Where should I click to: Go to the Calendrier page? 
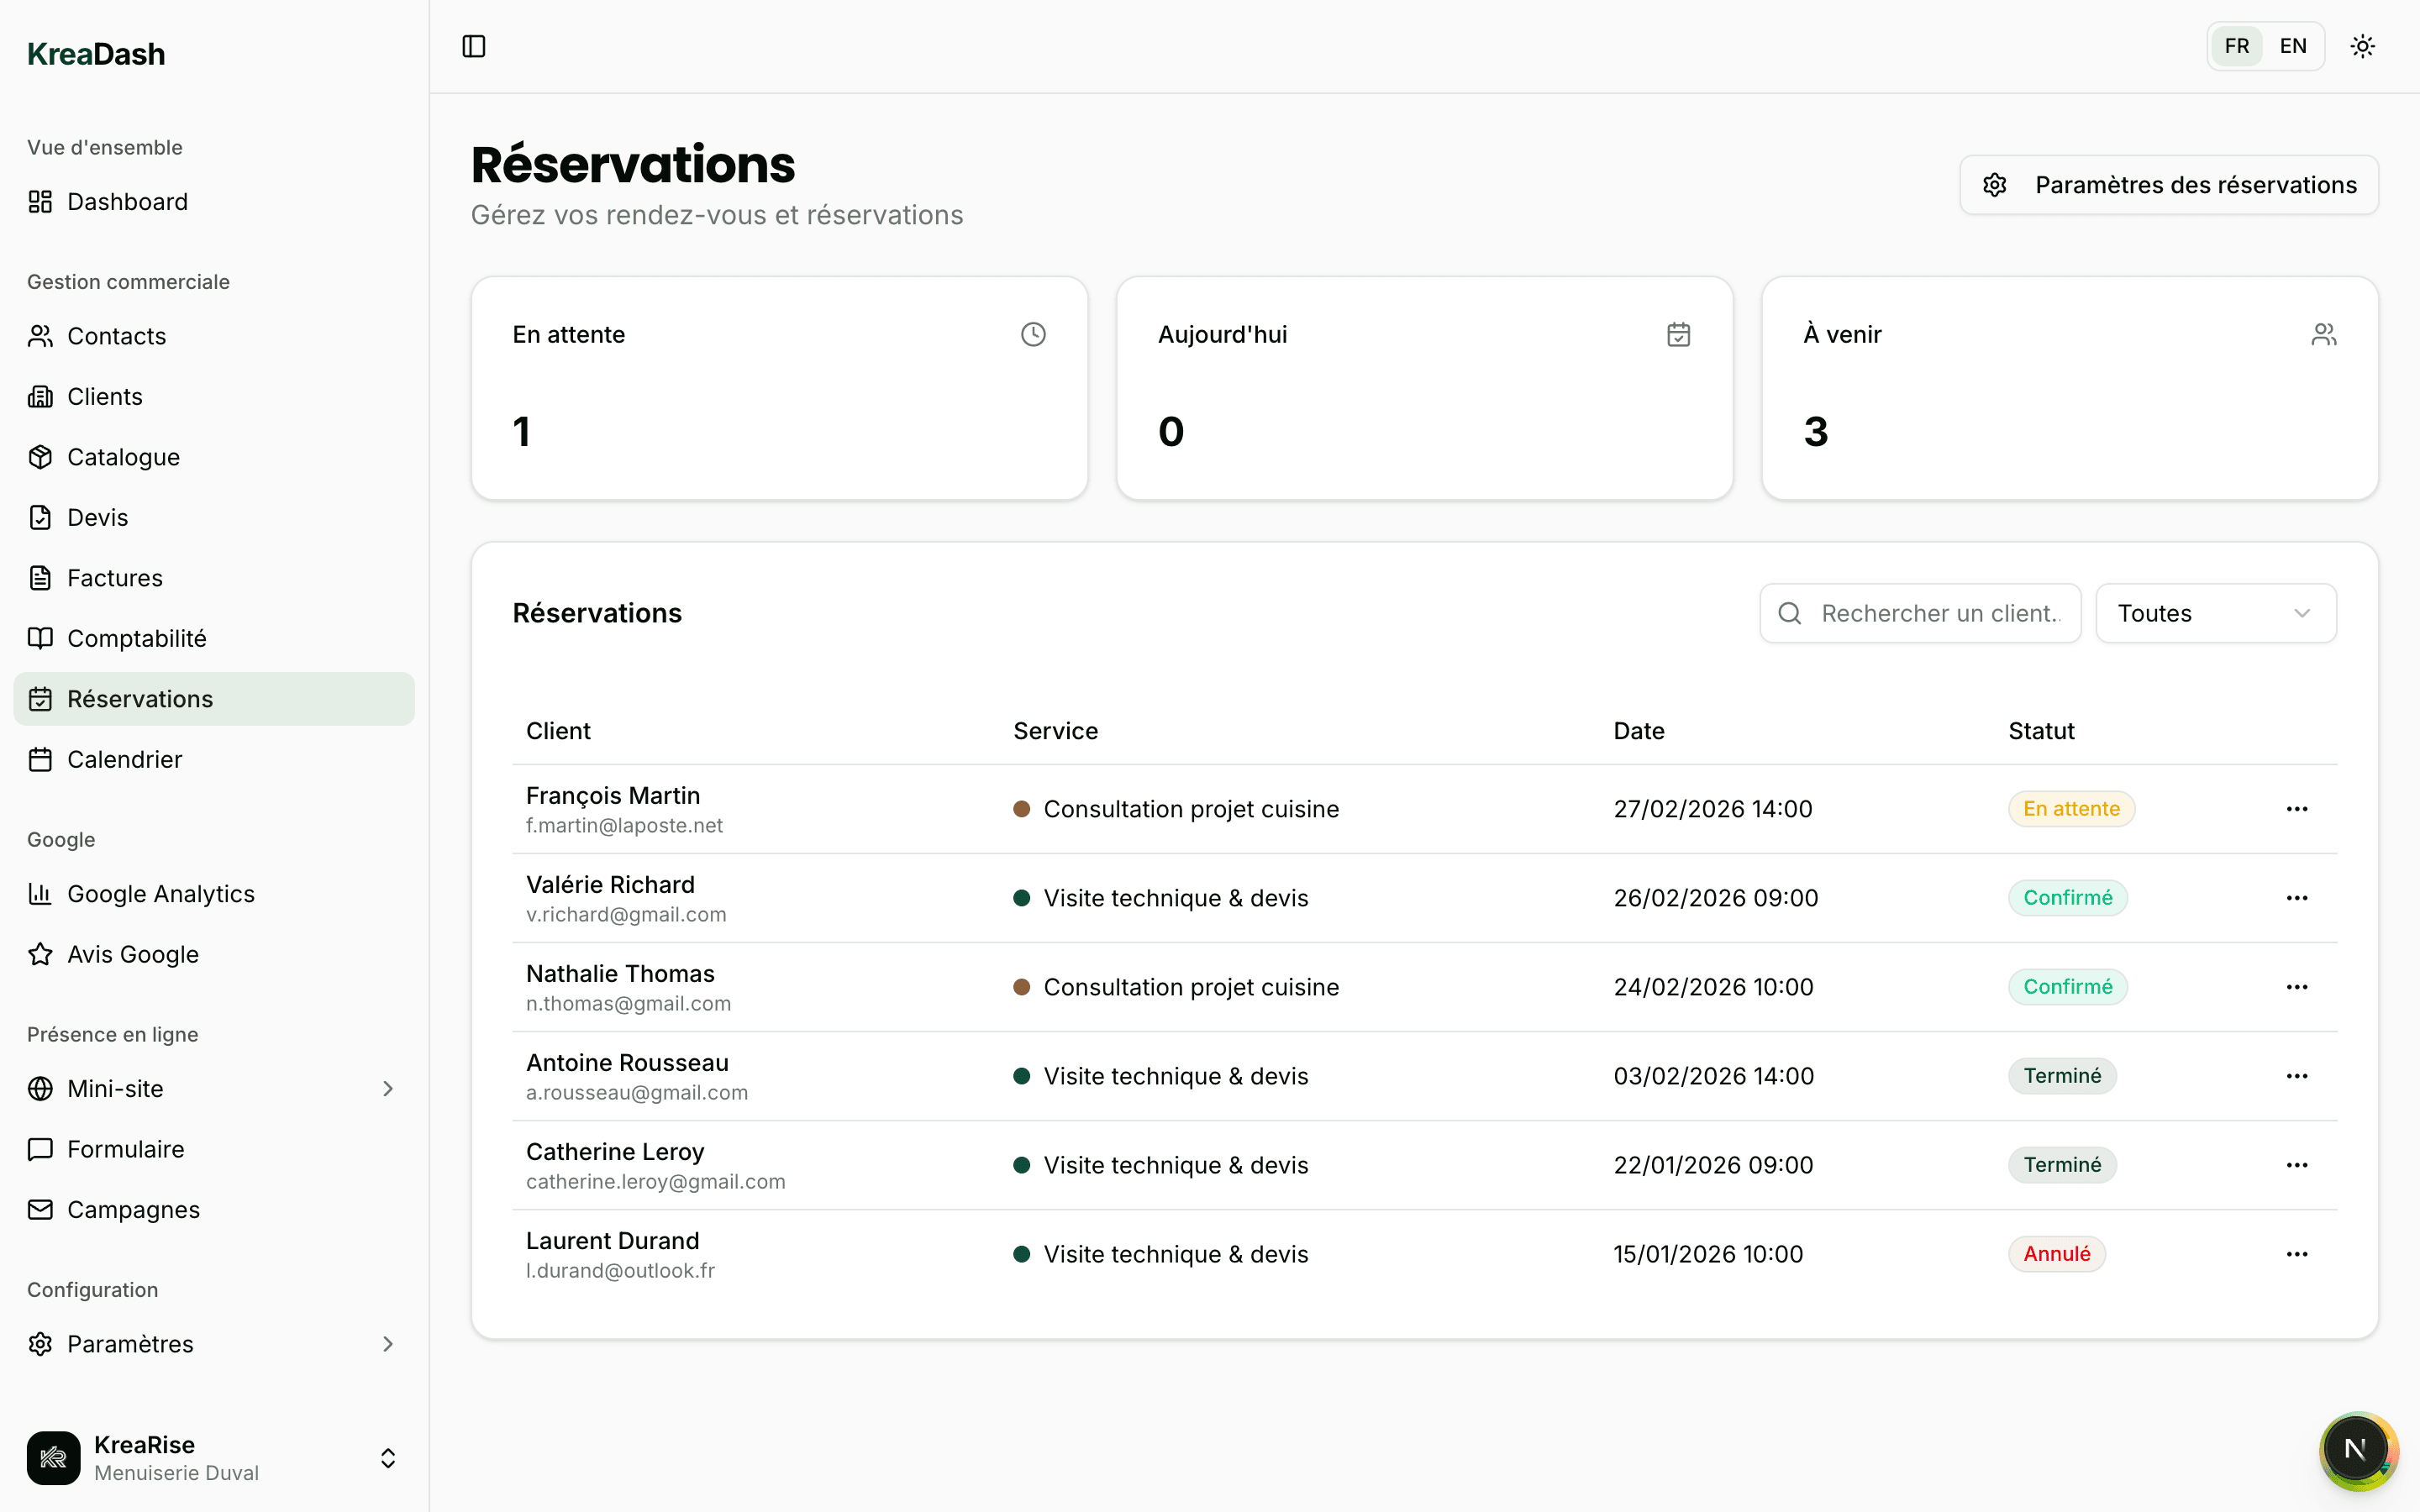(x=124, y=760)
